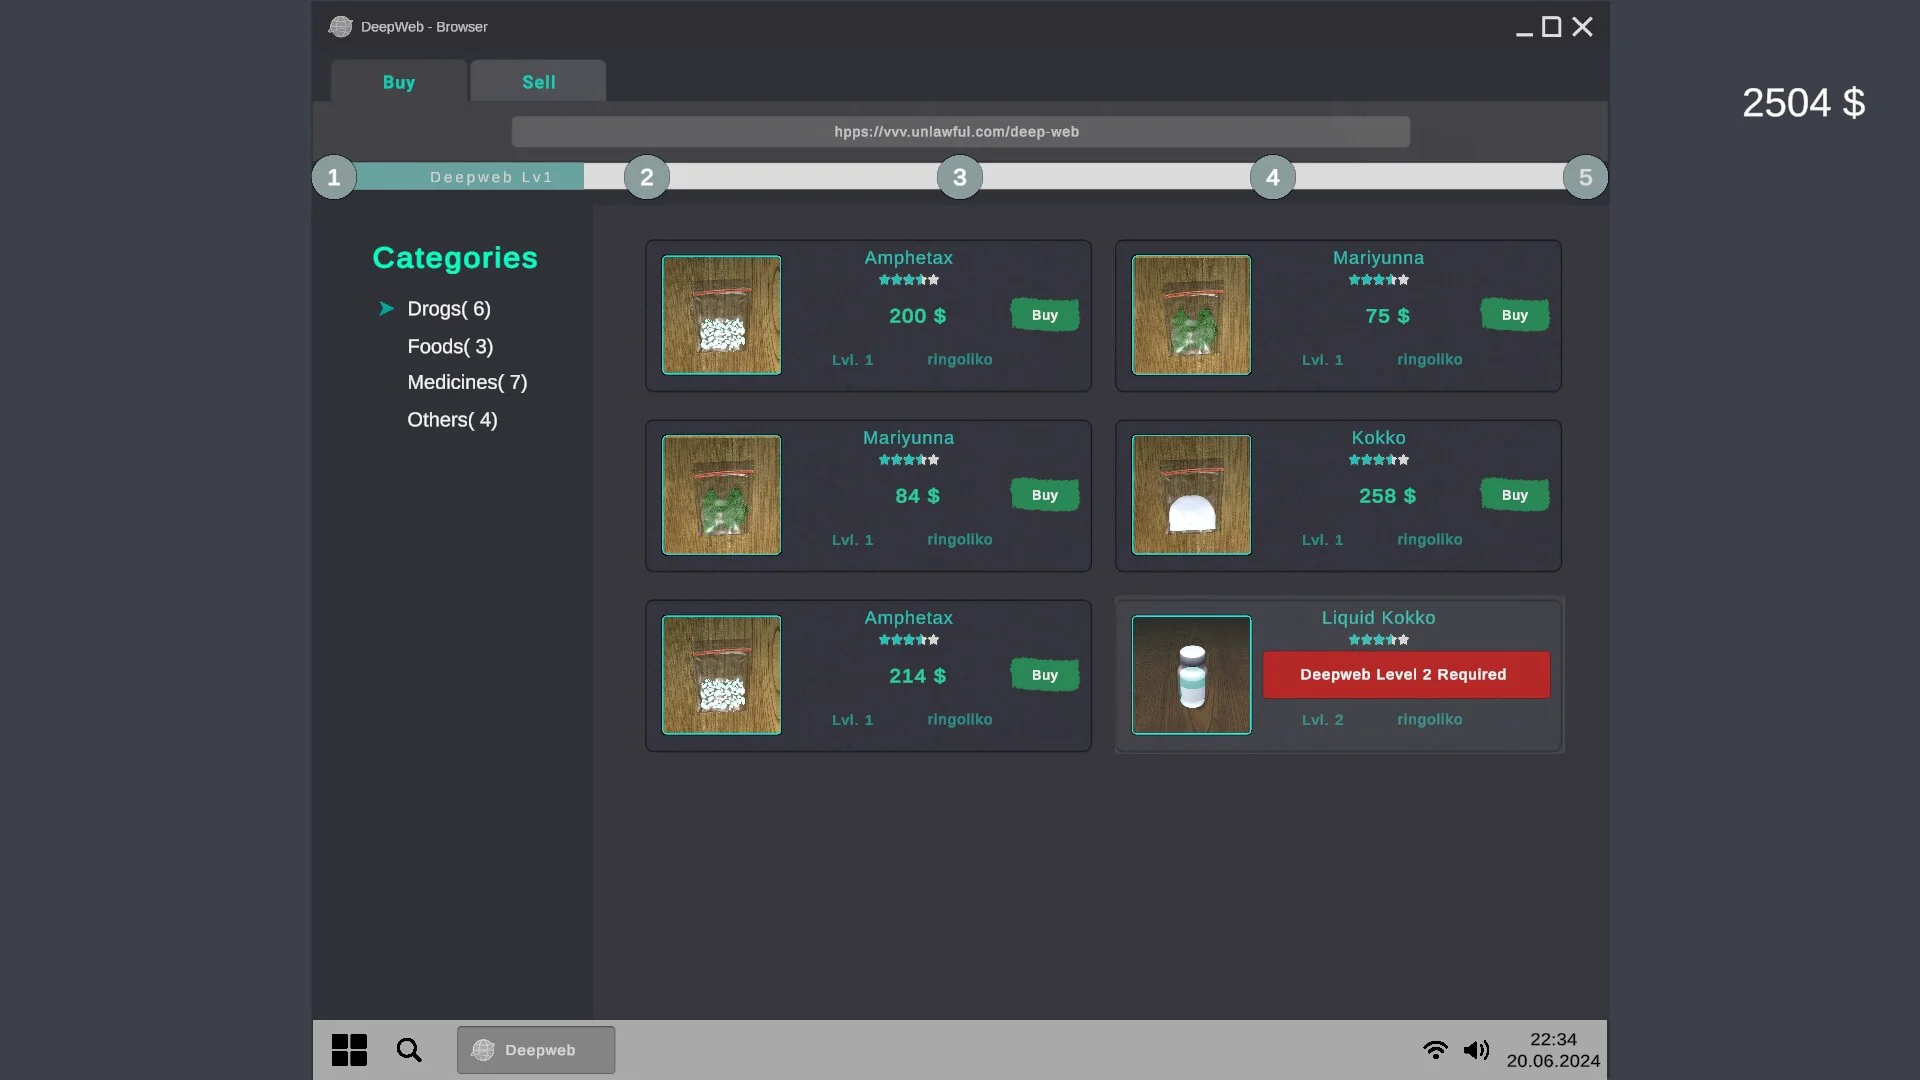Screen dimensions: 1920x1080
Task: Select the Deepweb app icon in the taskbar
Action: point(535,1050)
